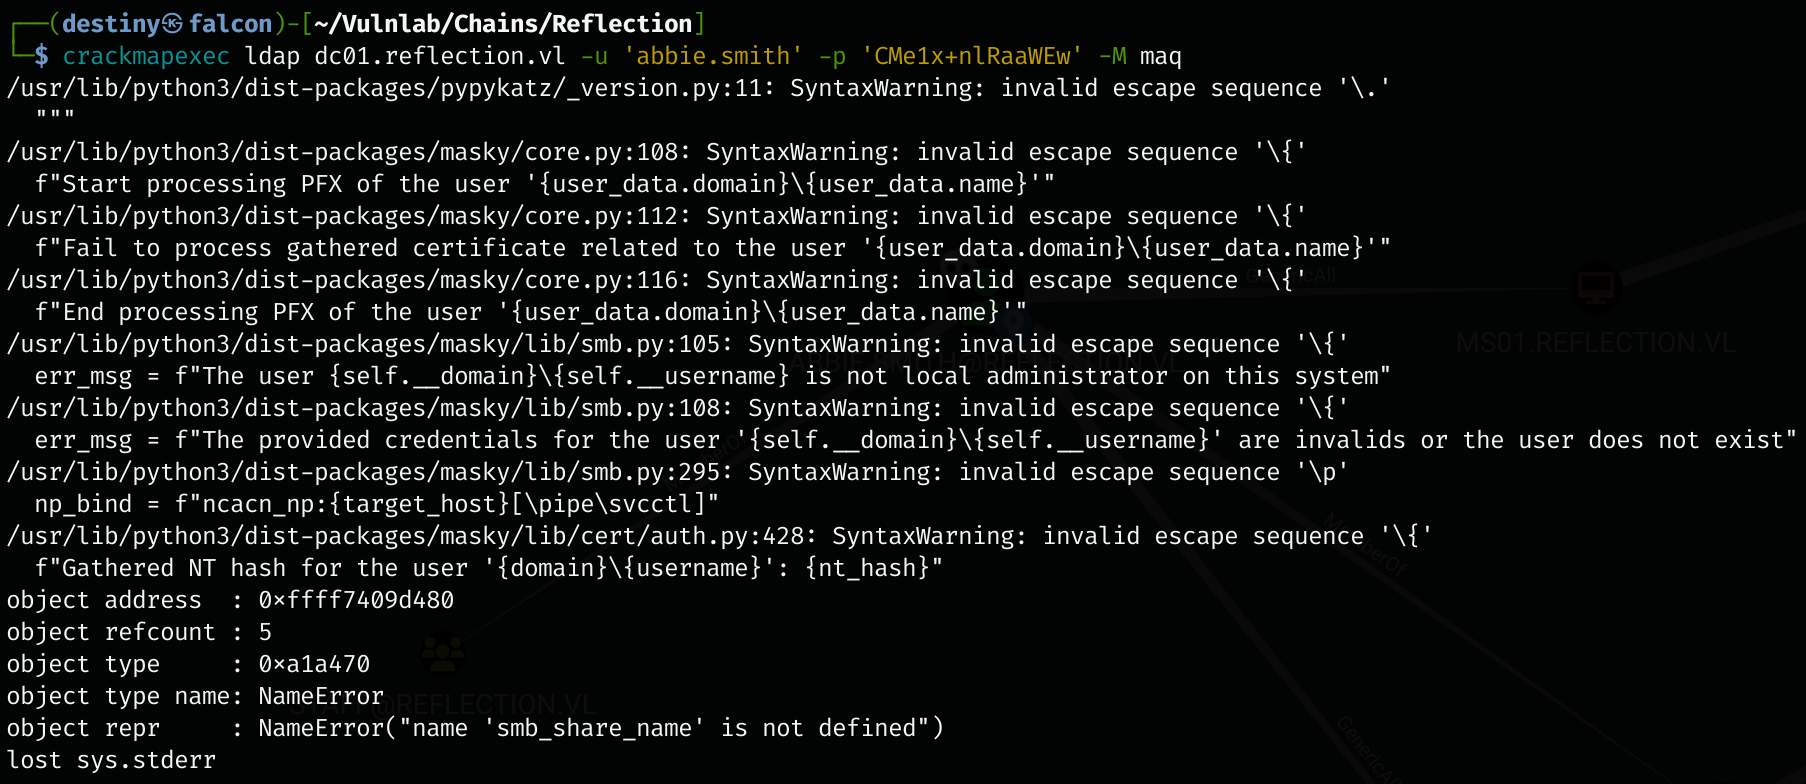Click the dollar sign prompt symbol
The height and width of the screenshot is (784, 1806).
pyautogui.click(x=41, y=57)
